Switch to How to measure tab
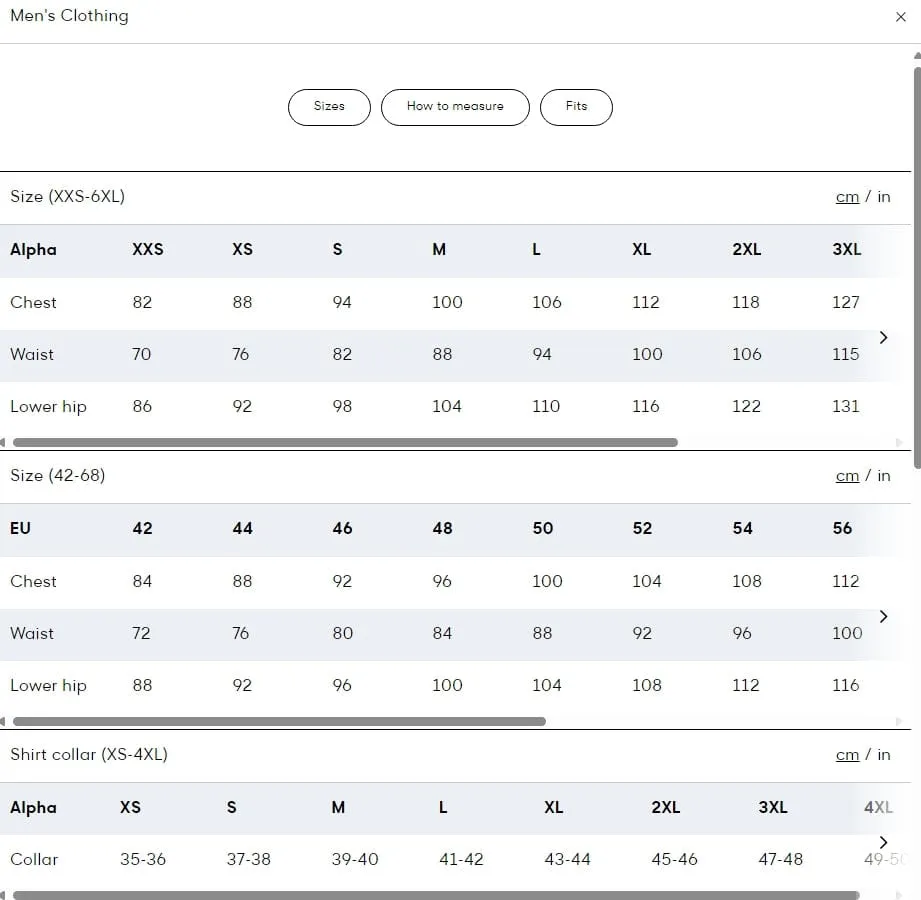Screen dimensions: 921x900 pyautogui.click(x=455, y=107)
